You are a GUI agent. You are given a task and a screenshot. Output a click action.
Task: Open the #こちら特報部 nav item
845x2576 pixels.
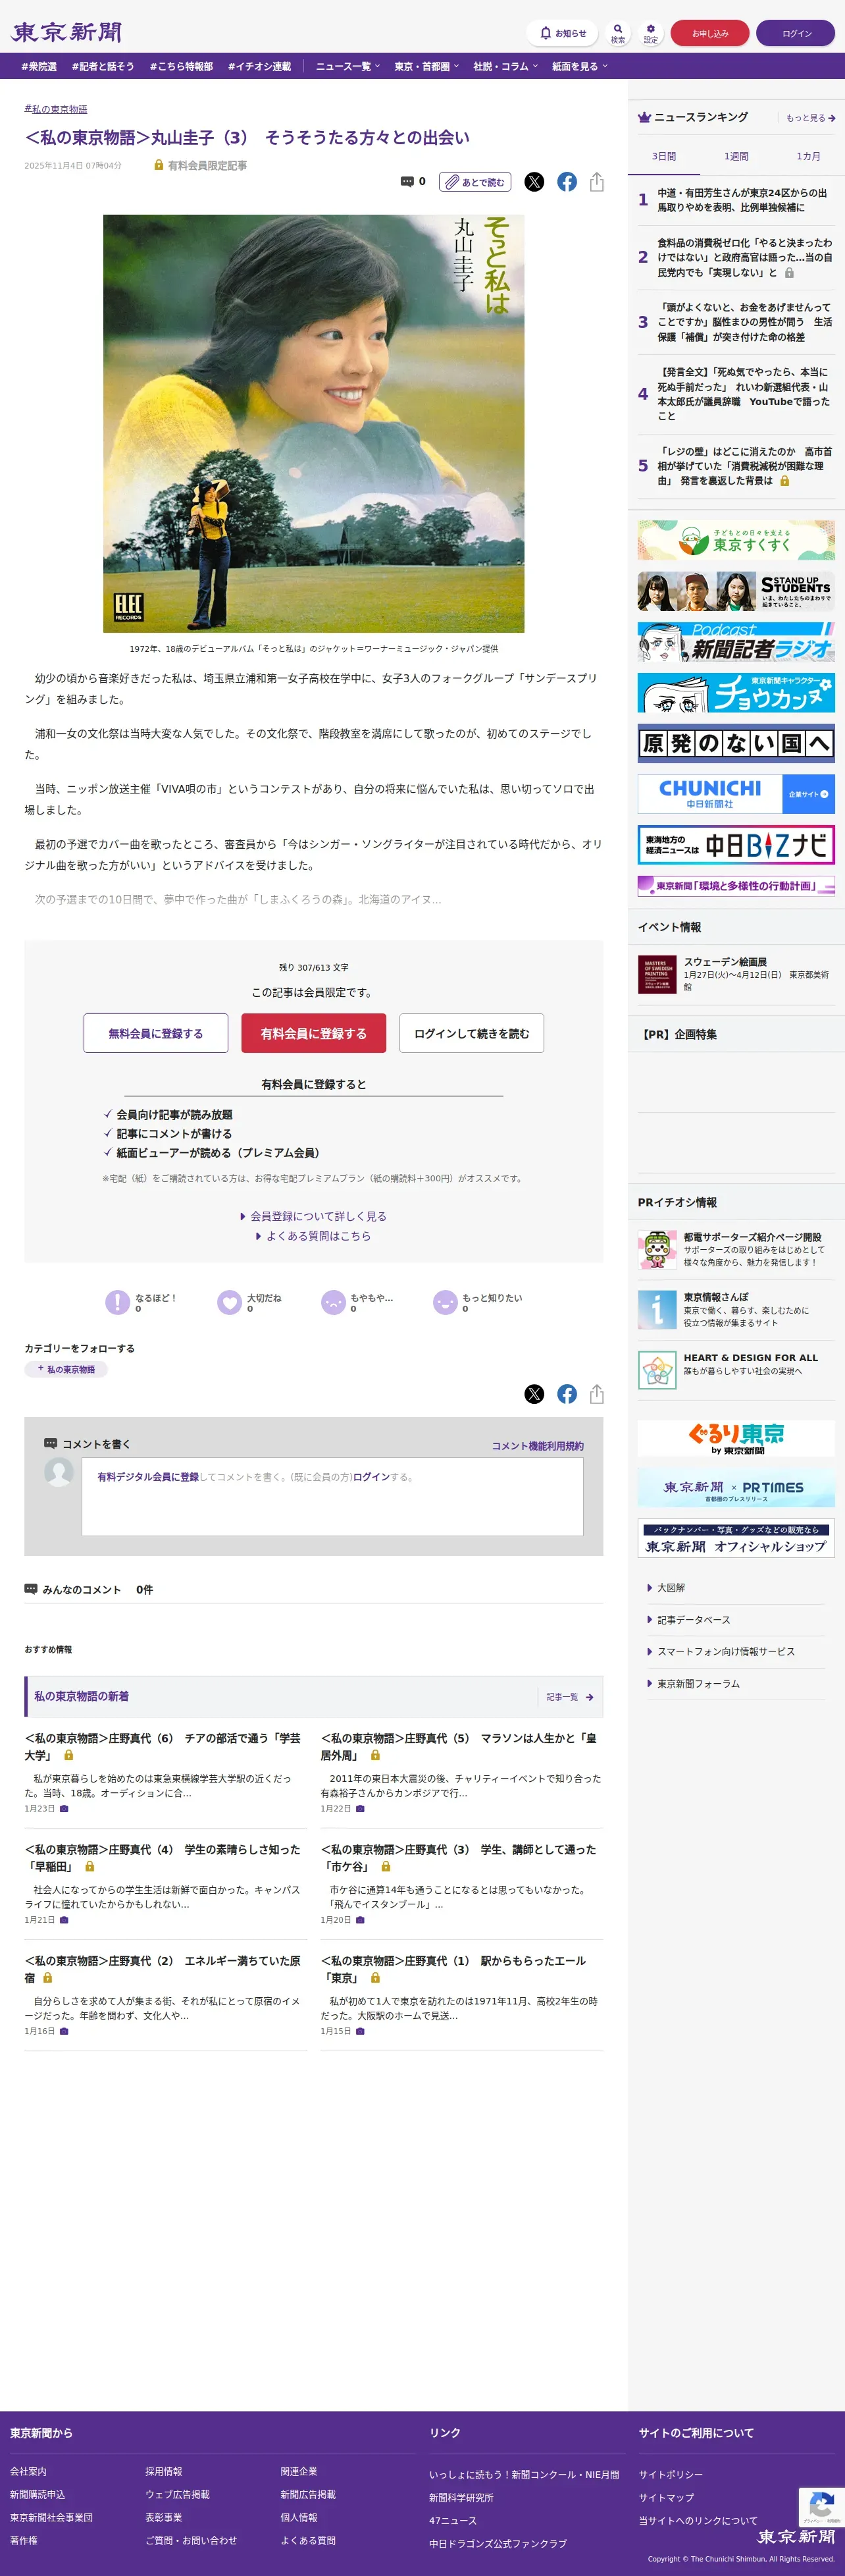[x=181, y=67]
